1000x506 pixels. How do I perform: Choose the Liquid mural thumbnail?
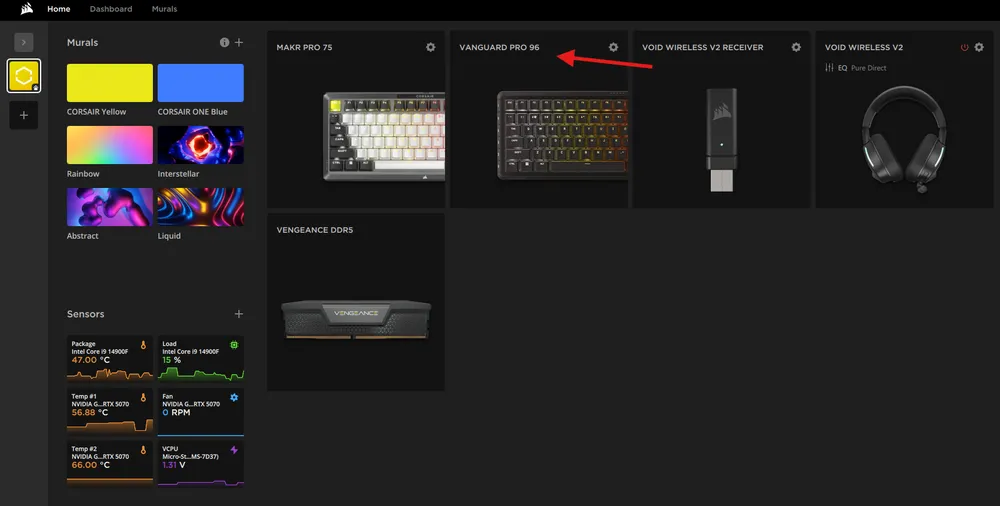coord(200,207)
